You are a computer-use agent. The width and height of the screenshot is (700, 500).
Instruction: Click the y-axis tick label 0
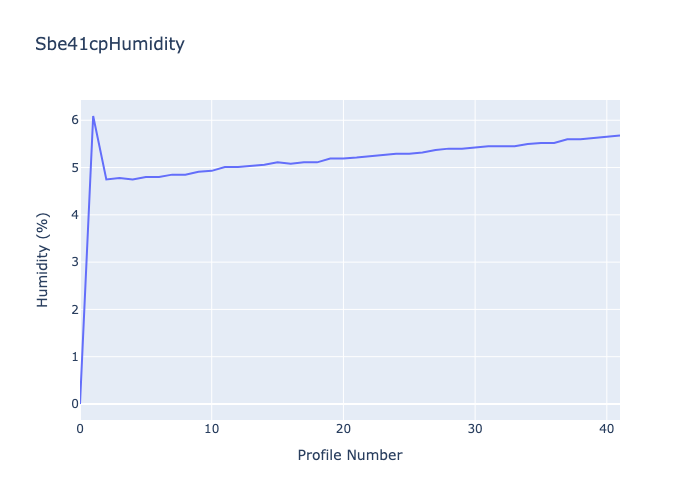pos(74,404)
